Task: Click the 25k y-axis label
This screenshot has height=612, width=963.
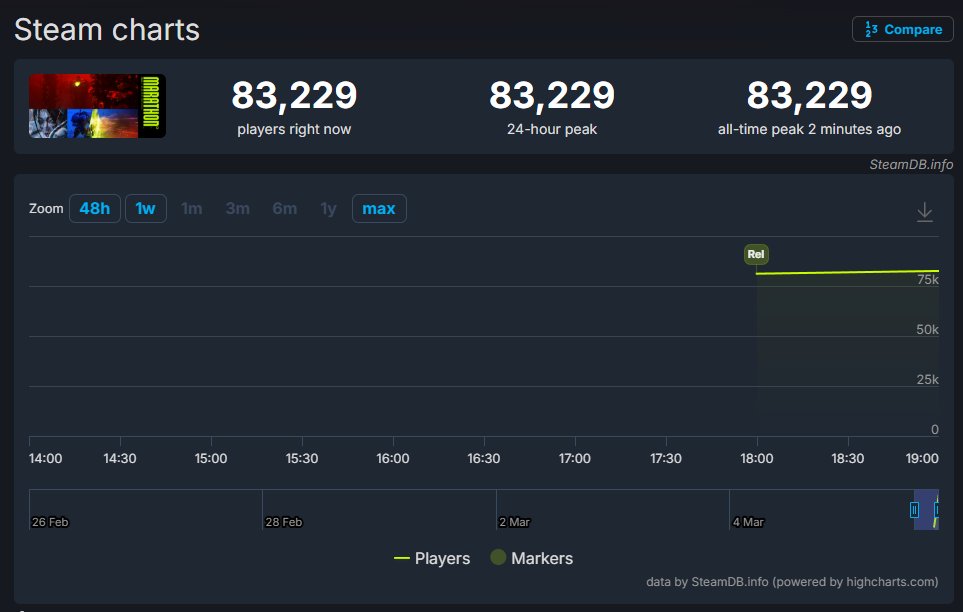Action: [x=927, y=380]
